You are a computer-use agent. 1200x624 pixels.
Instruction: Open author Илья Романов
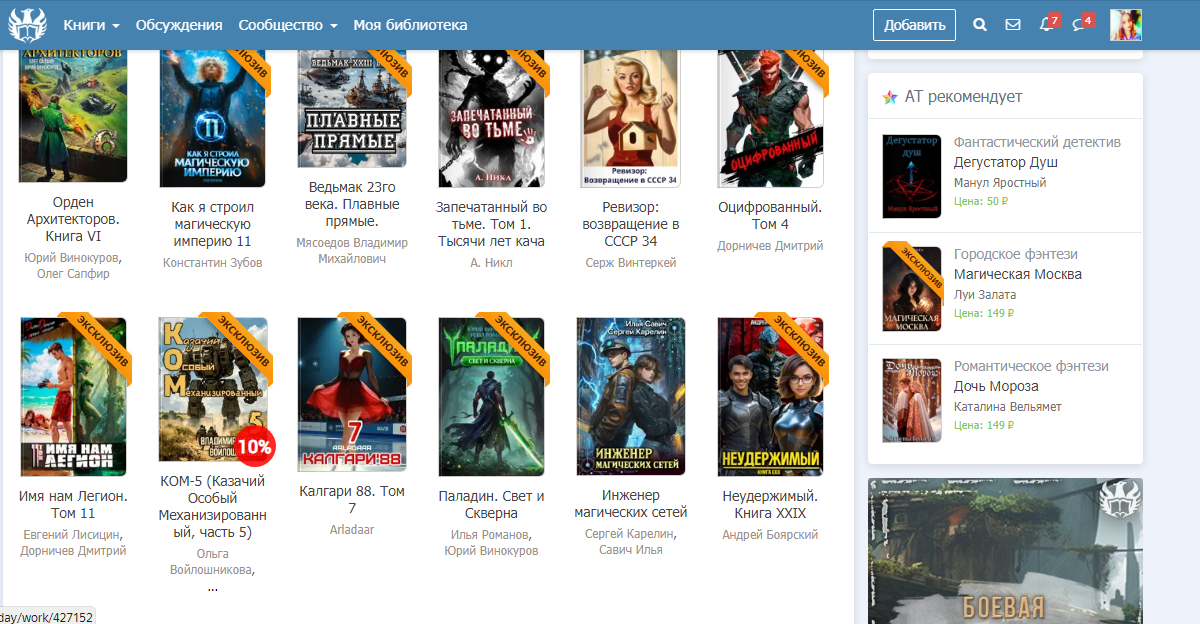490,535
